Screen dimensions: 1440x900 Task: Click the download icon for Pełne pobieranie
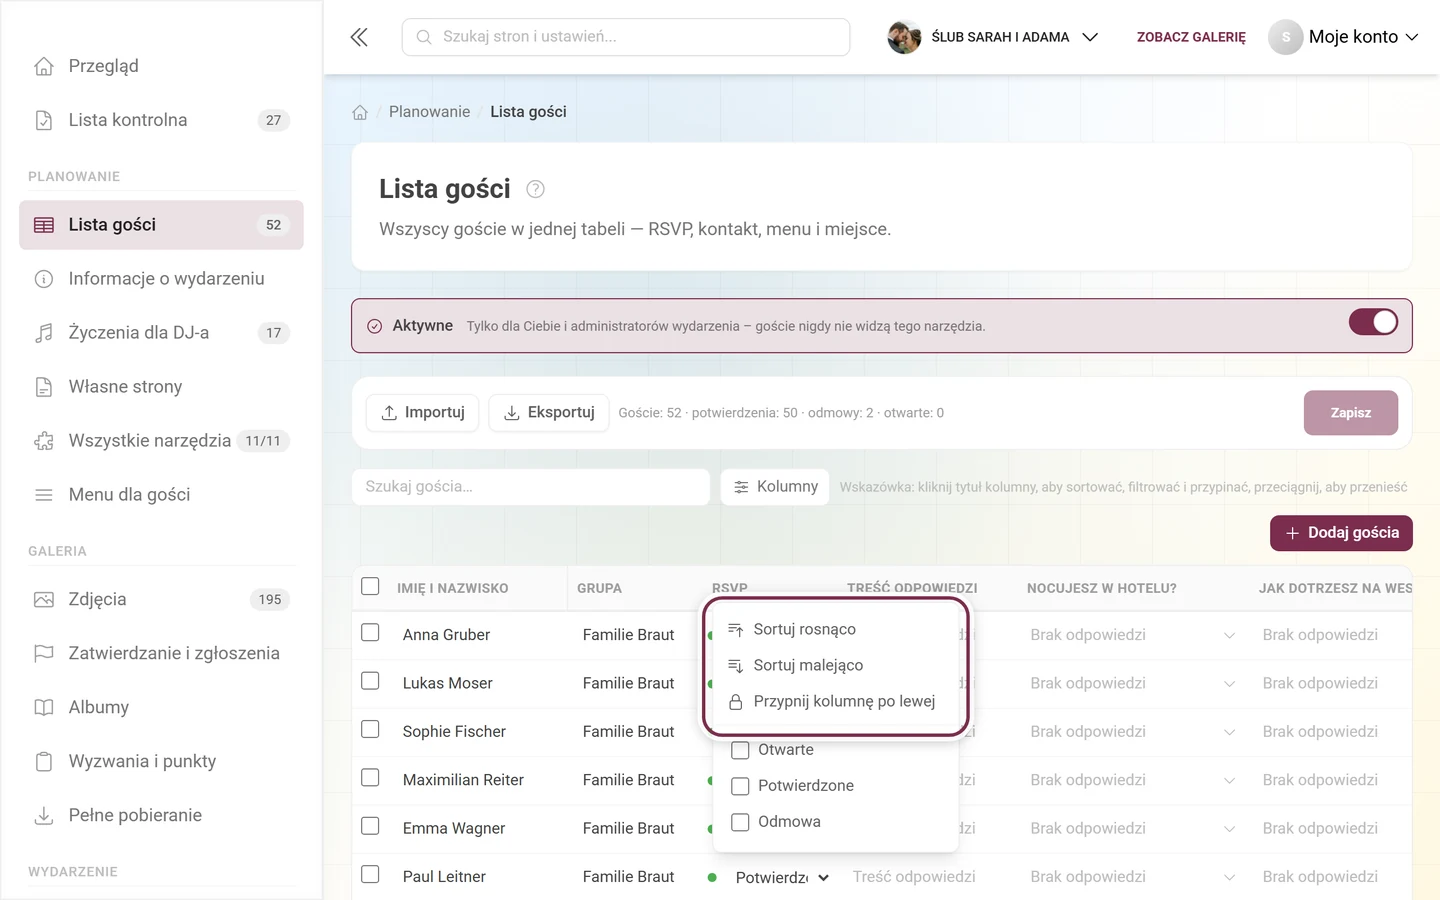coord(44,816)
